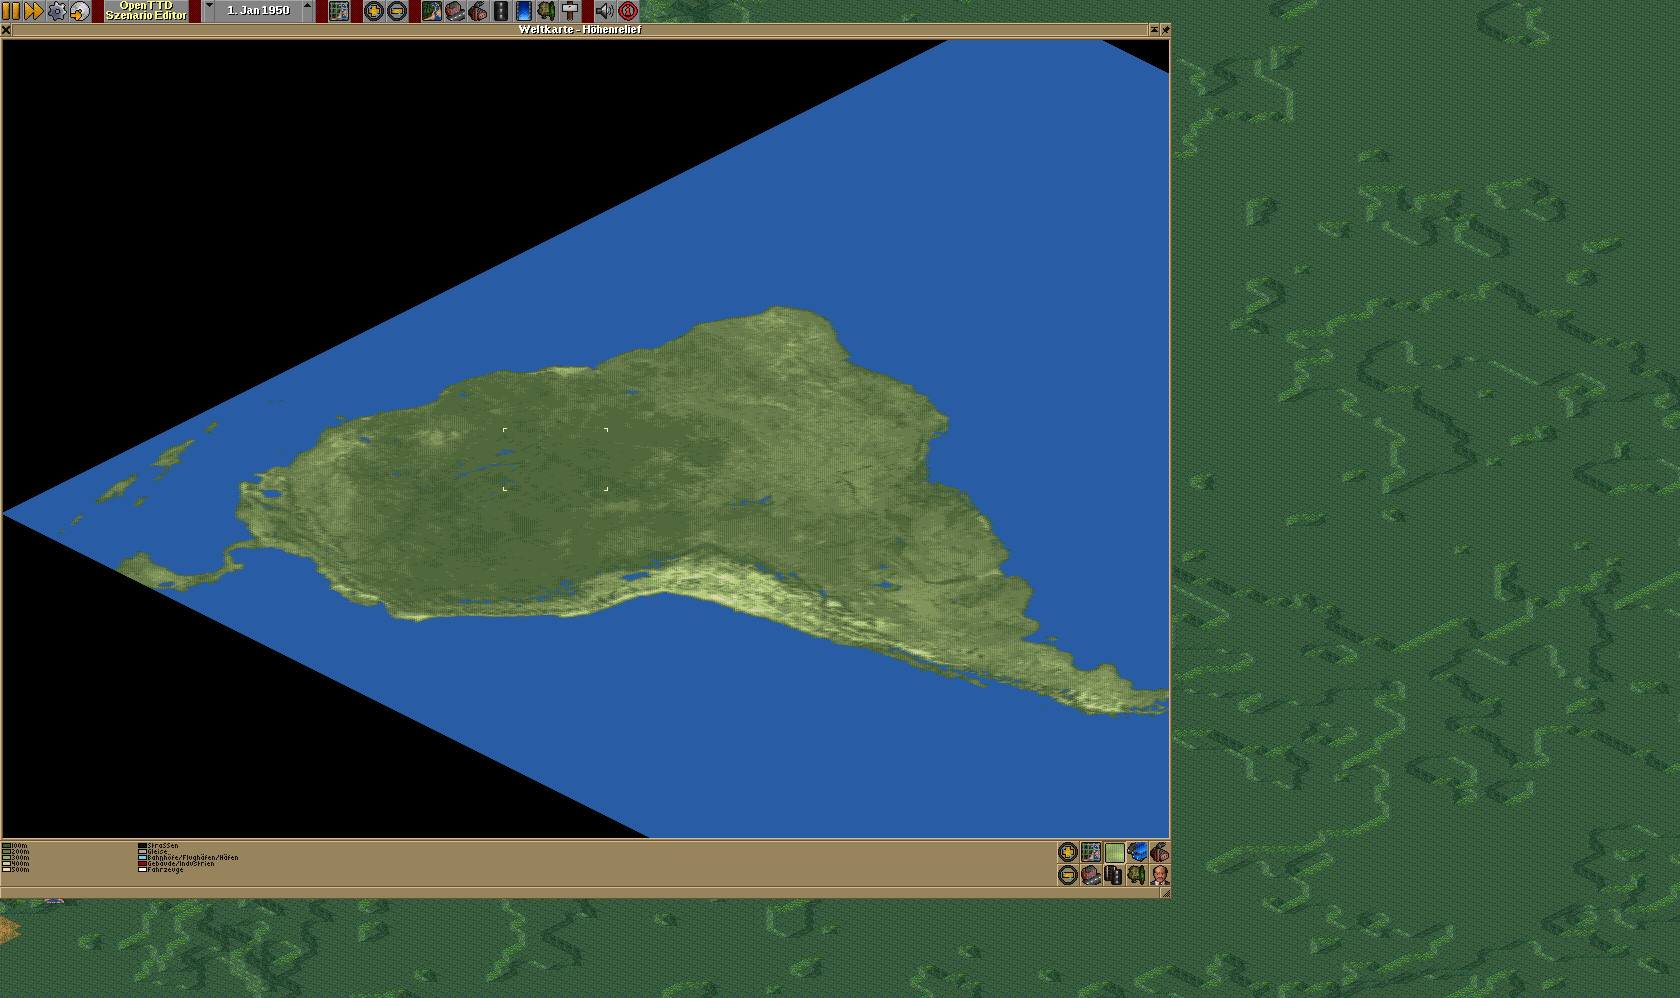Screen dimensions: 1680x998
Task: Click the down arrow to move date backward
Action: pyautogui.click(x=209, y=8)
